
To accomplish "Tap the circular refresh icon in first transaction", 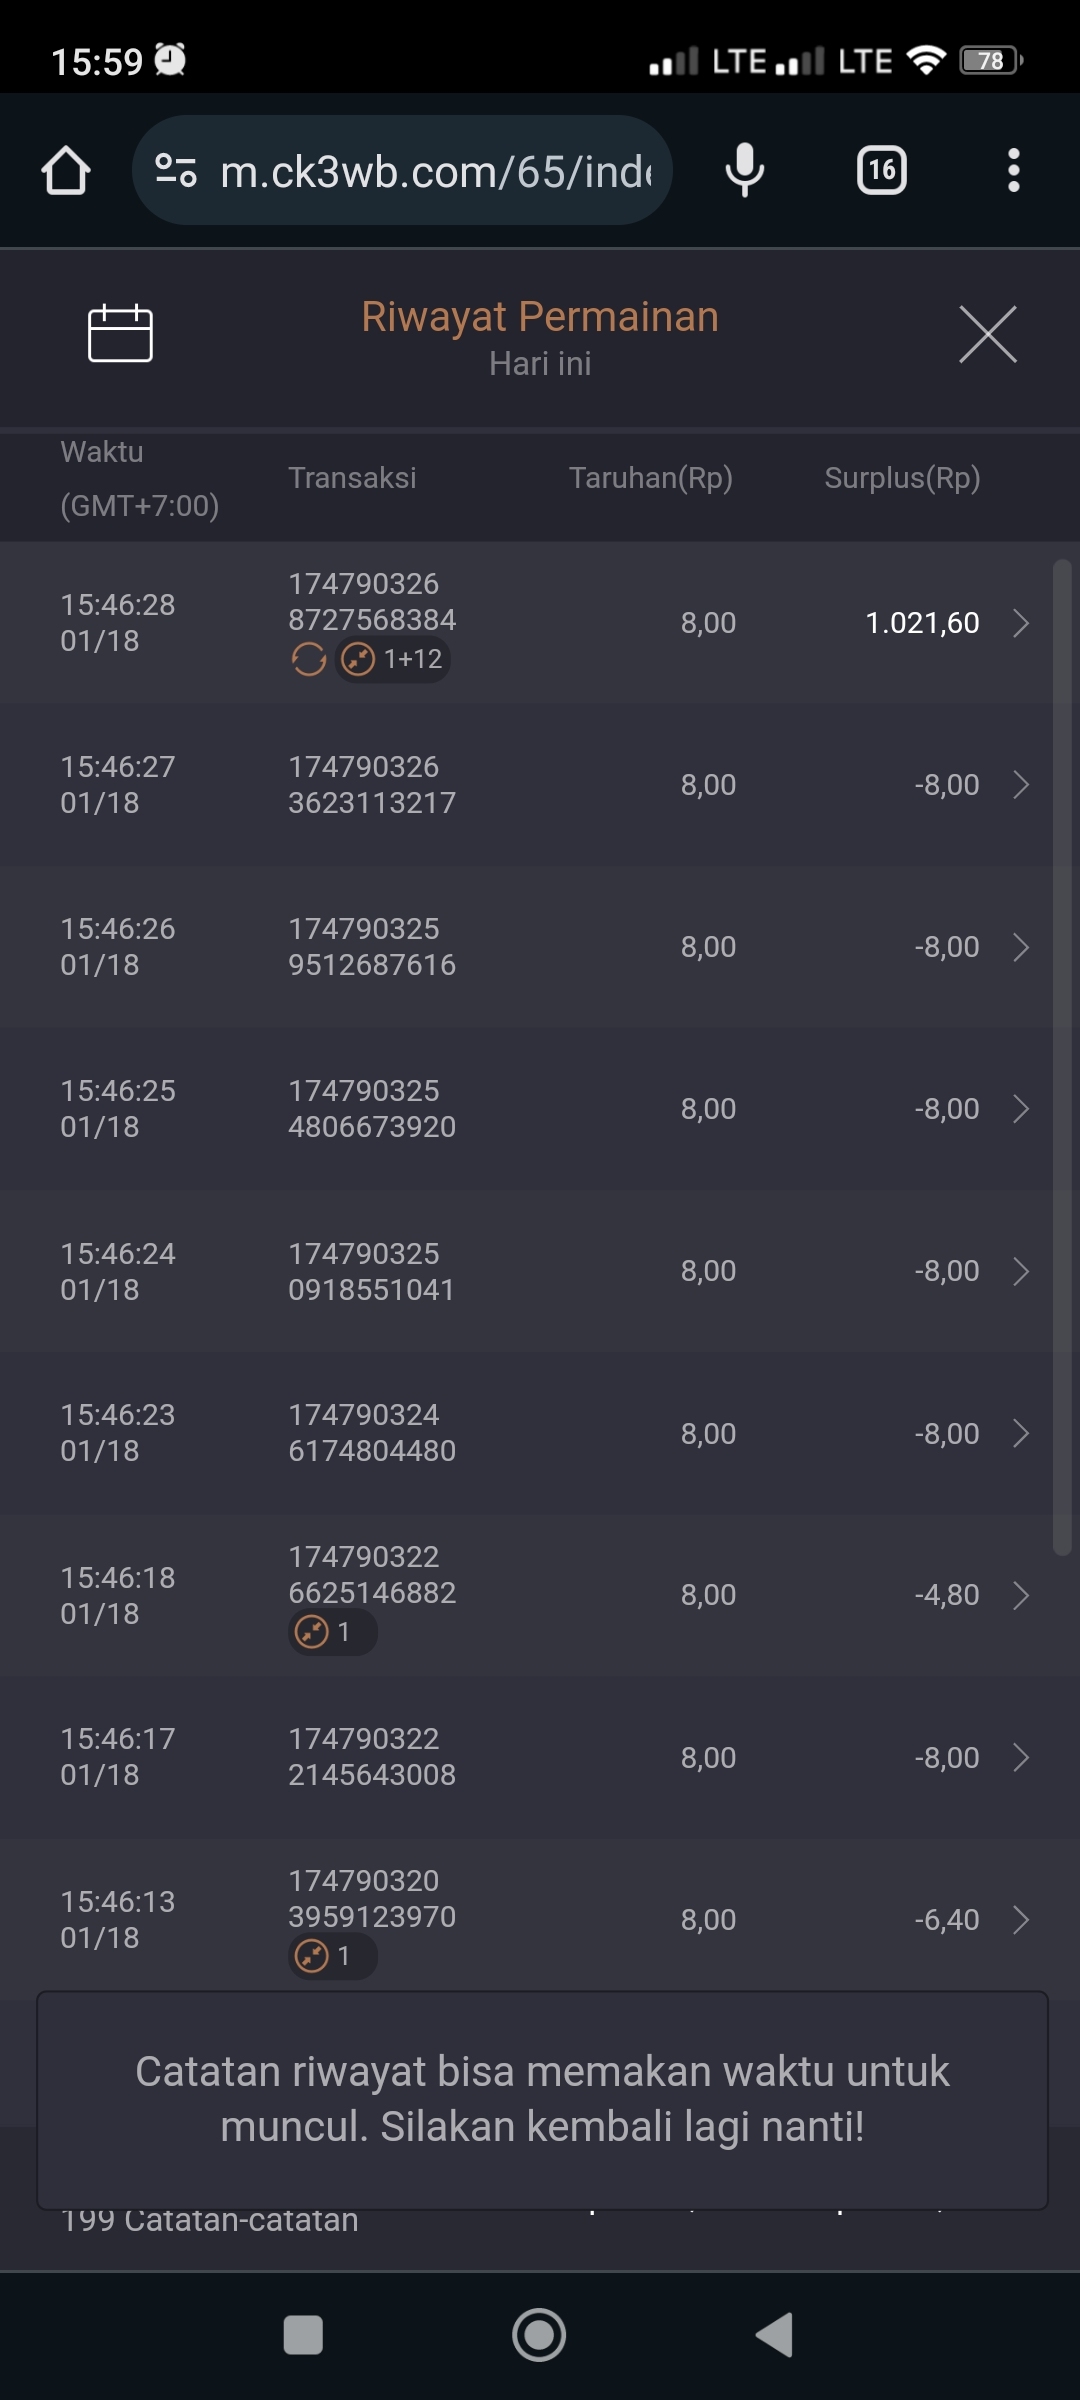I will pyautogui.click(x=309, y=659).
